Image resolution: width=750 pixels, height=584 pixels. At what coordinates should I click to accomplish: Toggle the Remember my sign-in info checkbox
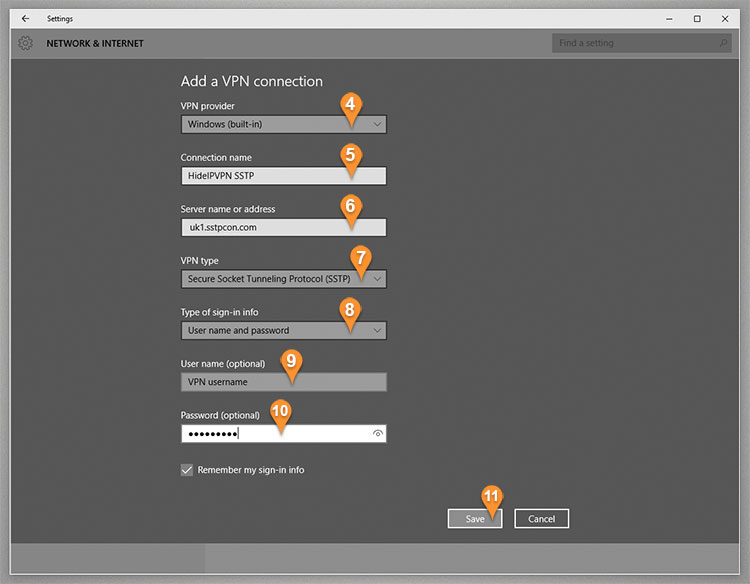point(187,470)
